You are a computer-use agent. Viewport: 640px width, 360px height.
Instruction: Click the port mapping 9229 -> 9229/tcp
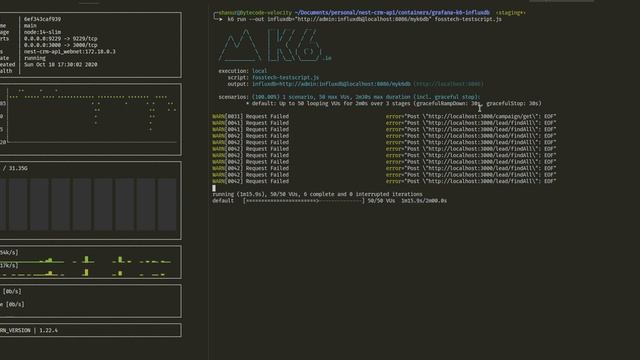point(60,39)
